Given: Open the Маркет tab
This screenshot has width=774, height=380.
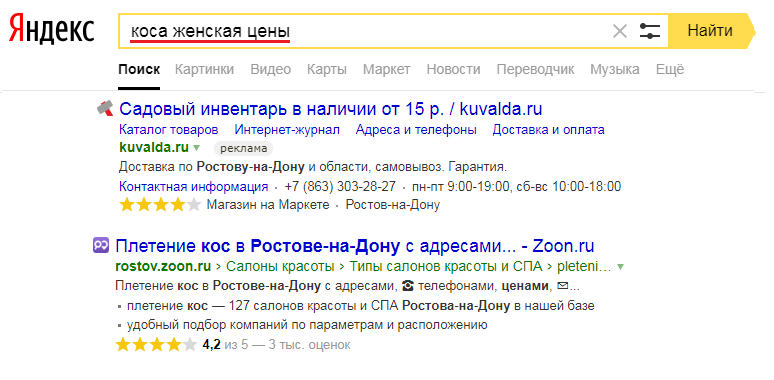Looking at the screenshot, I should click(387, 69).
